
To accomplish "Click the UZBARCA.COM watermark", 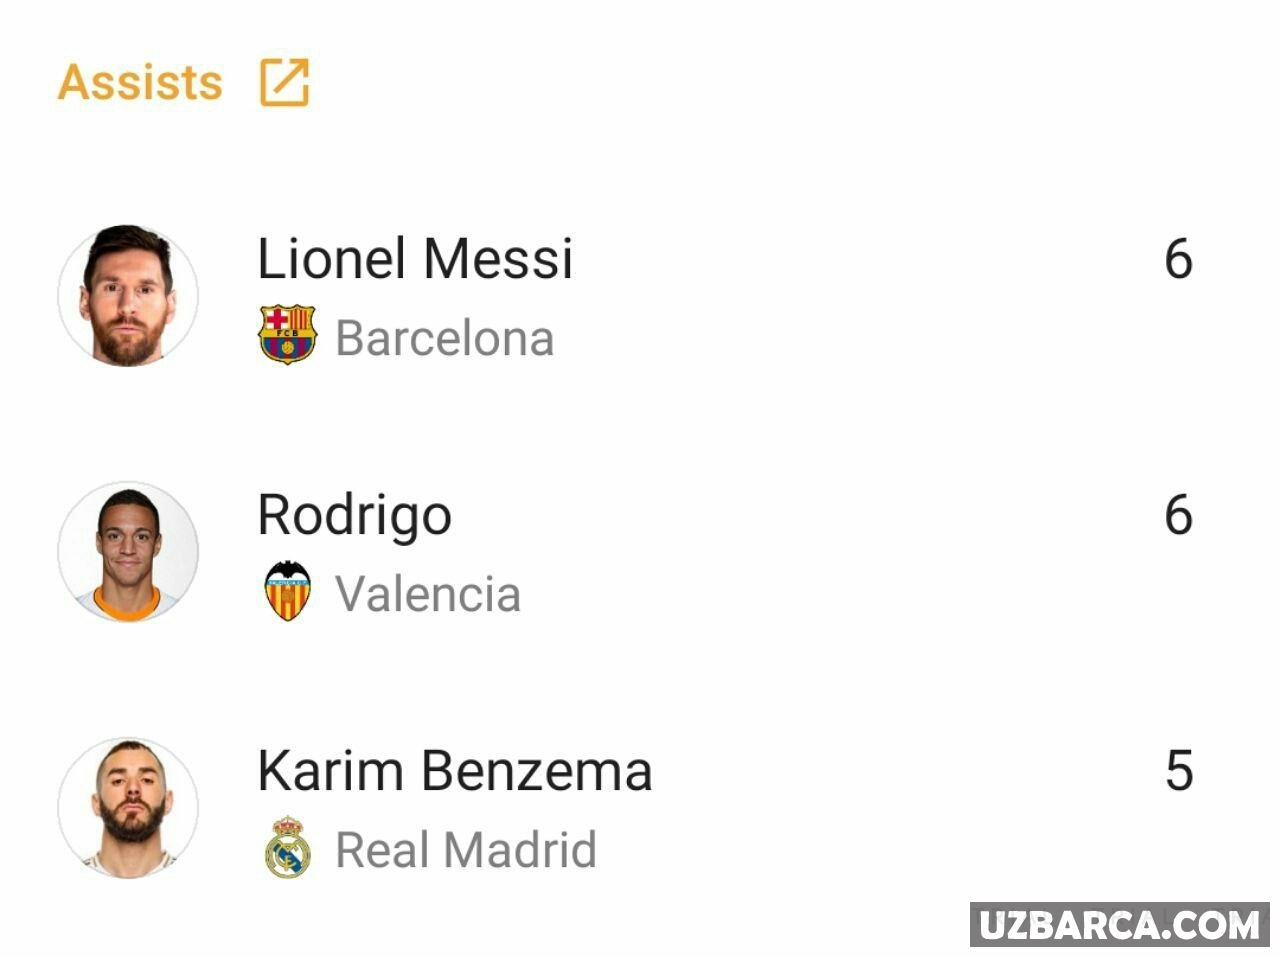I will 1119,925.
